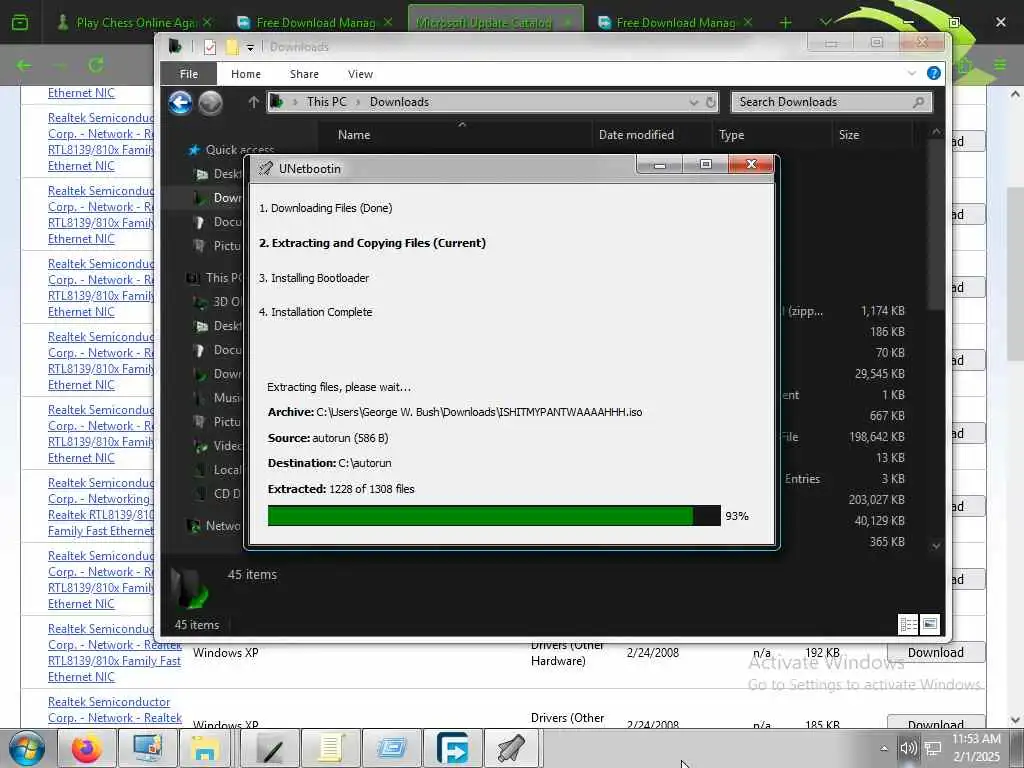Screen dimensions: 1024x768
Task: Sort files by Size column
Action: [x=849, y=135]
